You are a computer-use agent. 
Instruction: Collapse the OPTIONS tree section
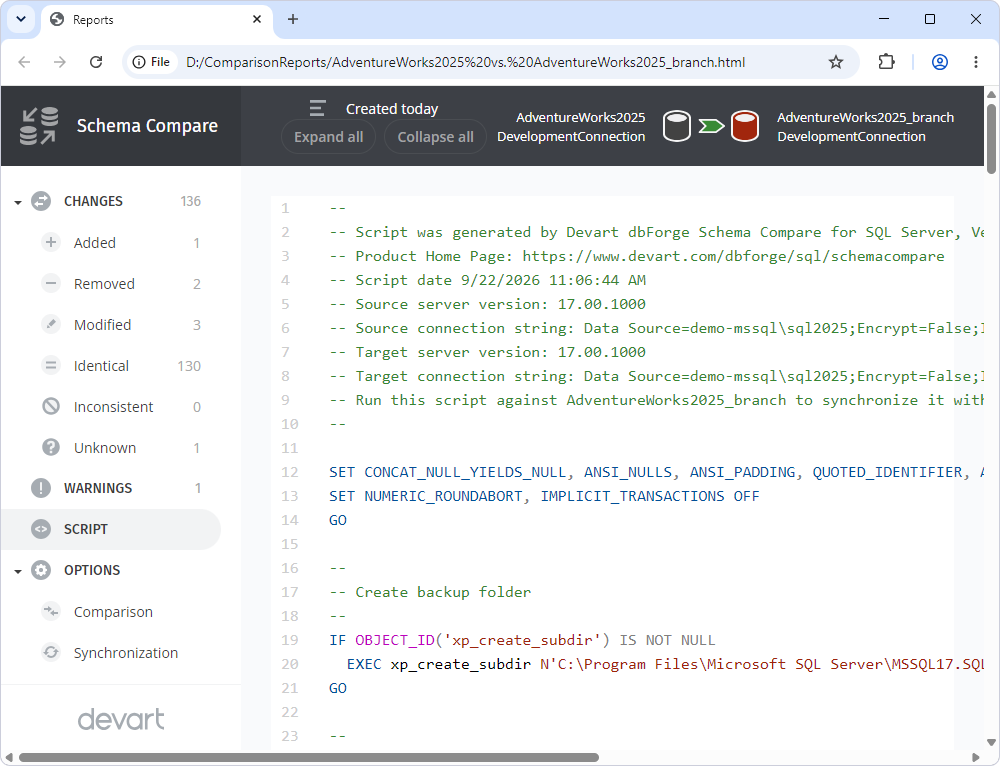[x=18, y=571]
